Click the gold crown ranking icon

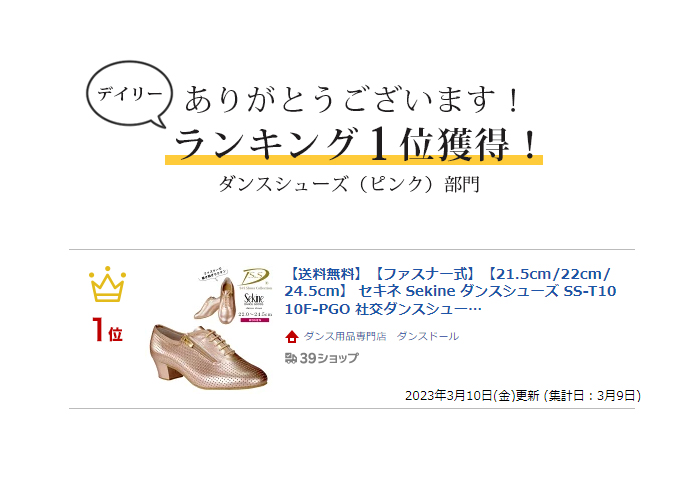tap(108, 284)
